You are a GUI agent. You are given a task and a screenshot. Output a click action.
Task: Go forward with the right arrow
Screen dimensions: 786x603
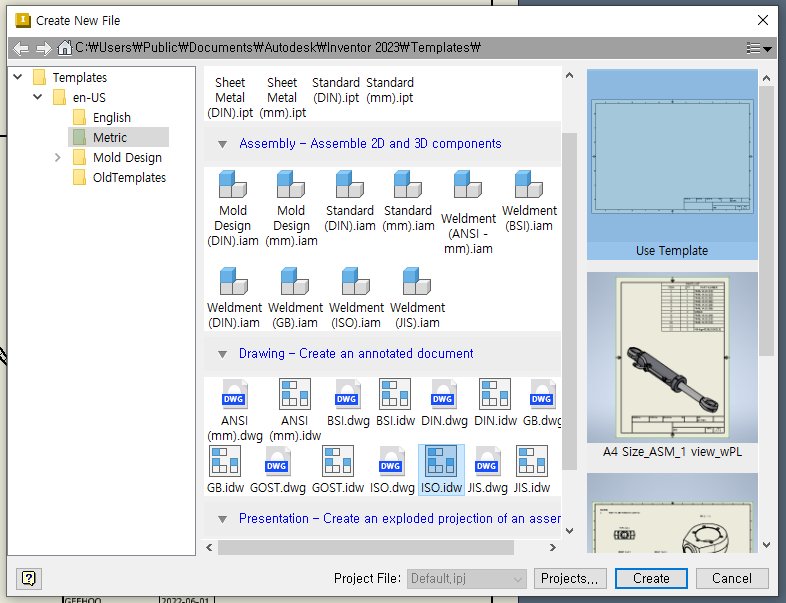coord(44,48)
